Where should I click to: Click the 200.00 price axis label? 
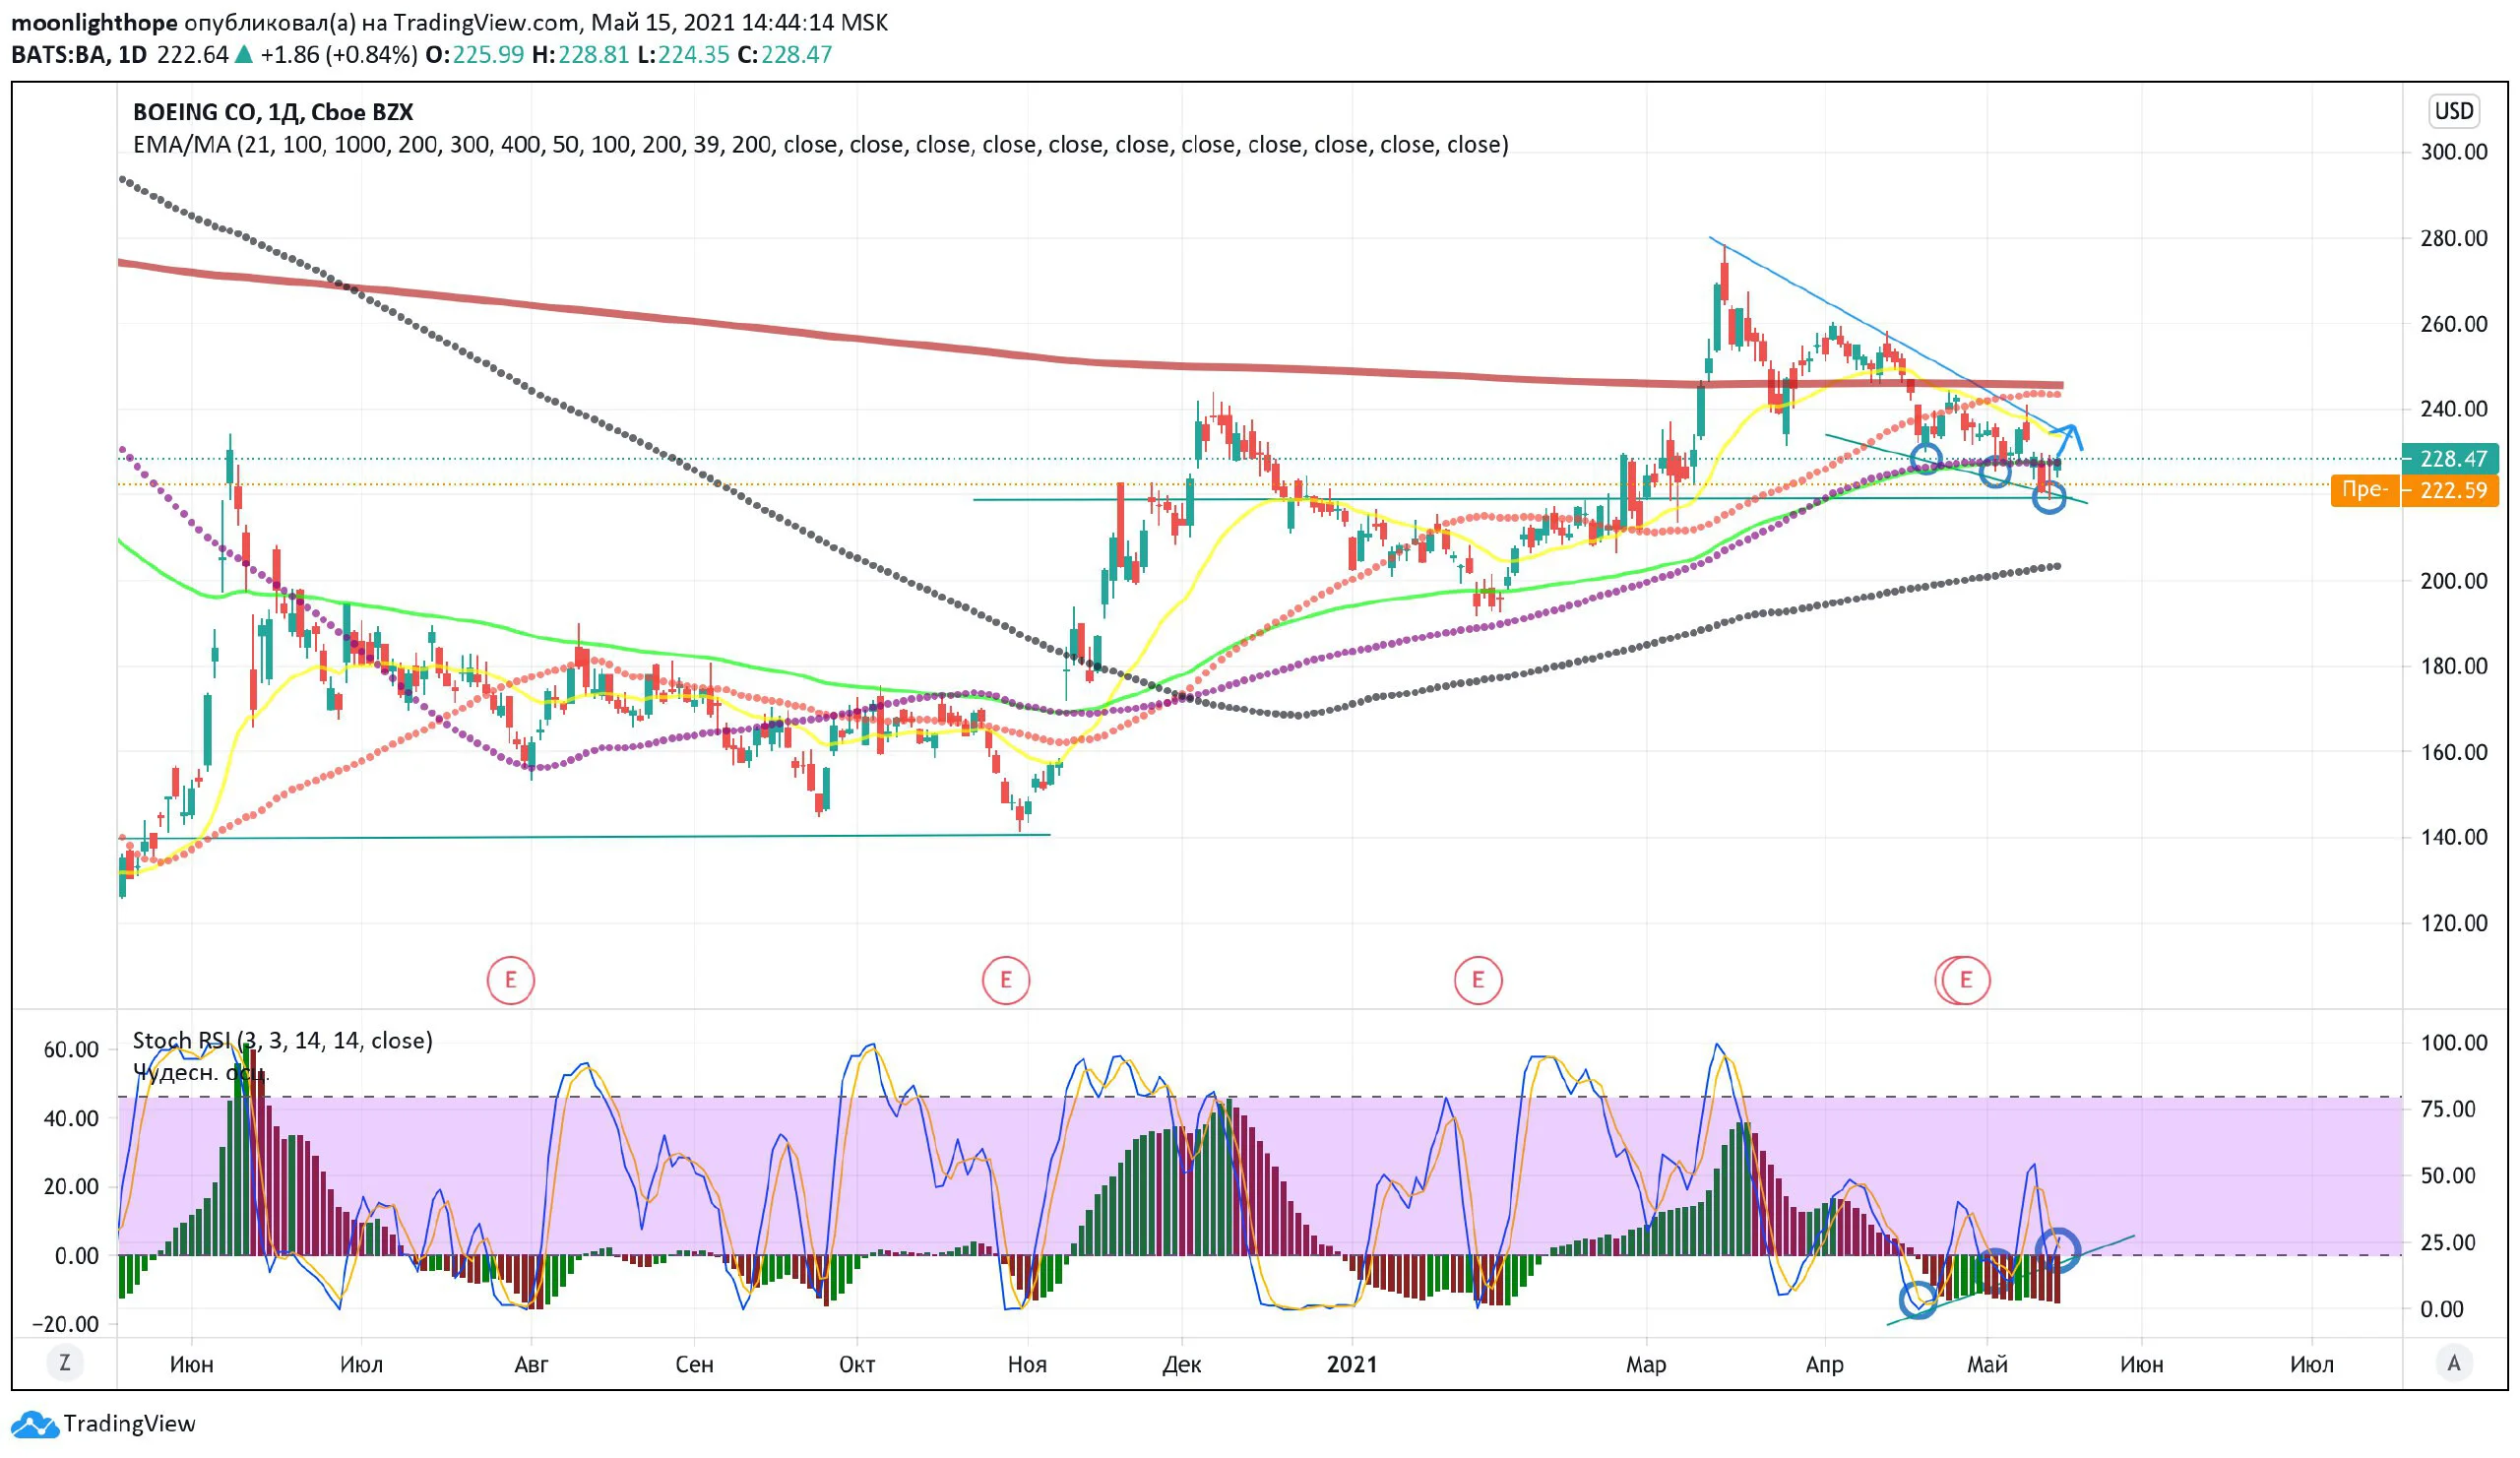(2453, 581)
